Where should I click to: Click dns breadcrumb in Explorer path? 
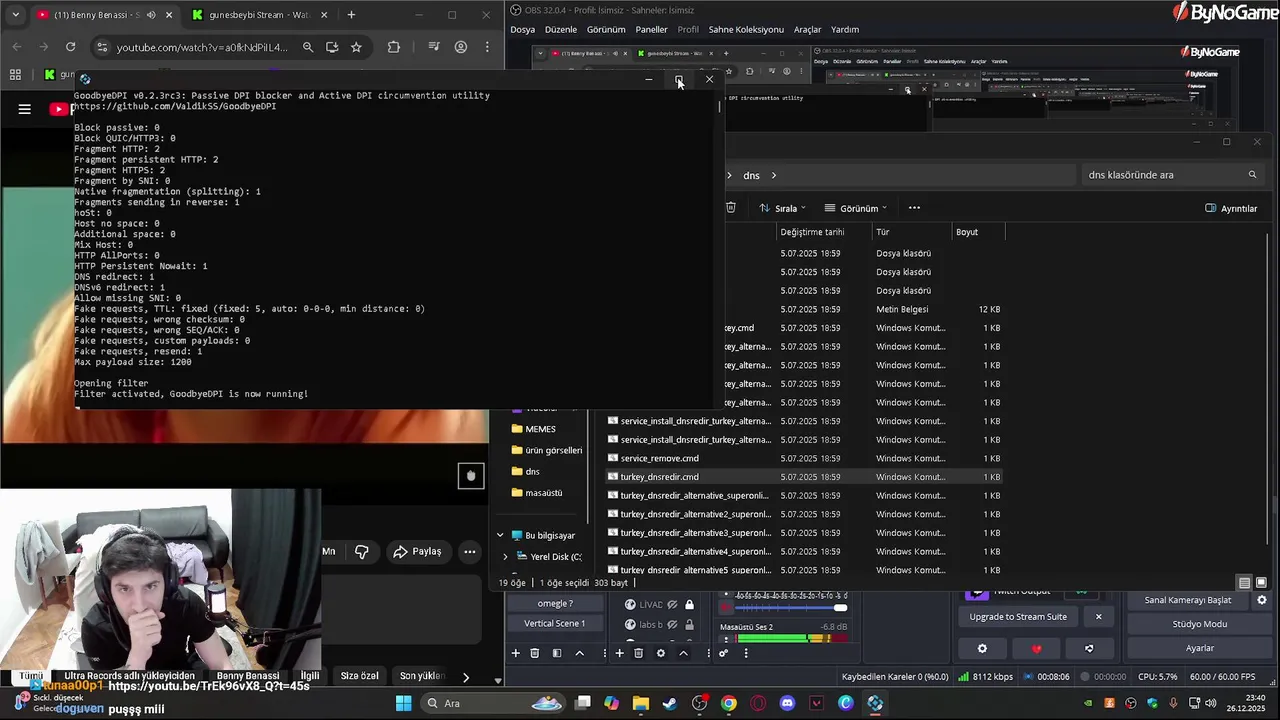click(751, 175)
